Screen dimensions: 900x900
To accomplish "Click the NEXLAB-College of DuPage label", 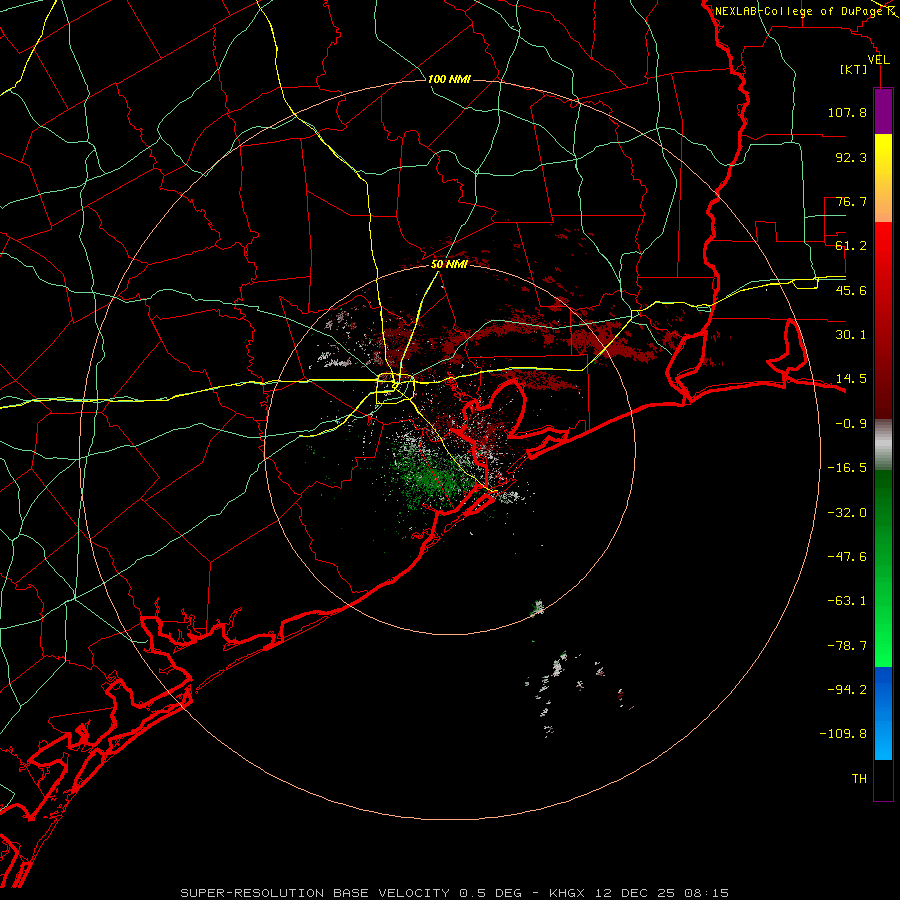I will pyautogui.click(x=798, y=11).
